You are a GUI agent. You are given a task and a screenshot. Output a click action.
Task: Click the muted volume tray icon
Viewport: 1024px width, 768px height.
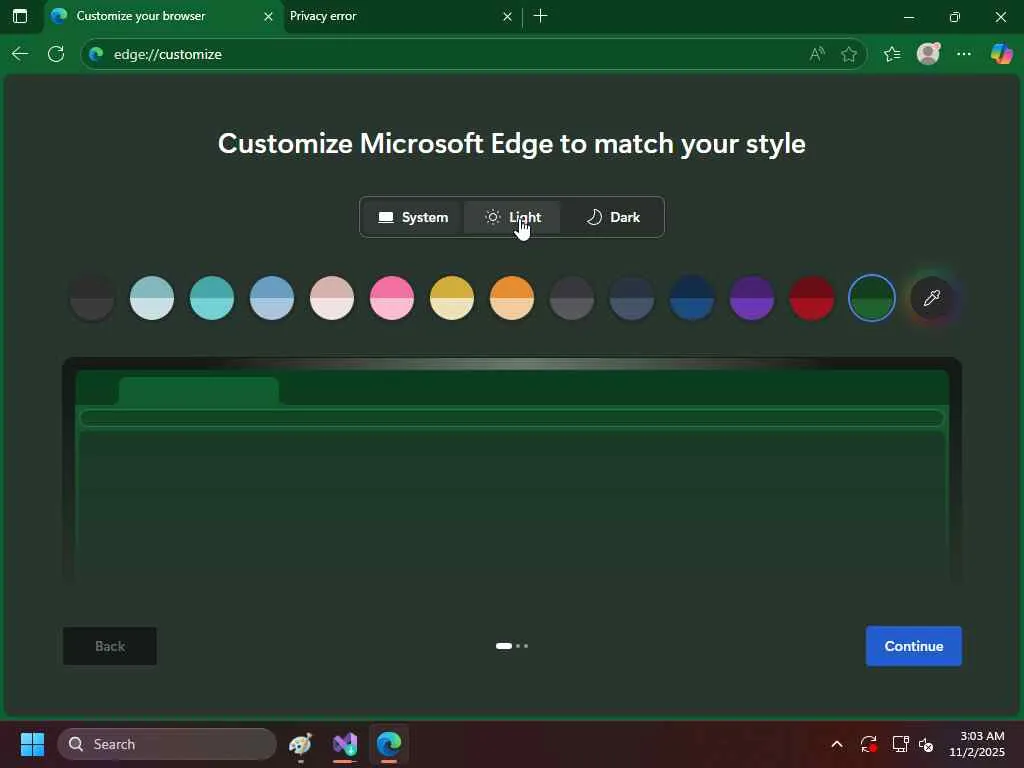click(x=926, y=744)
